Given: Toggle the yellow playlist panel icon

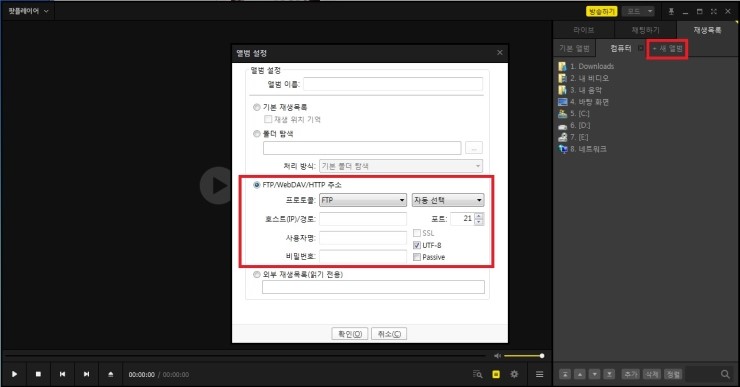Looking at the screenshot, I should pyautogui.click(x=496, y=374).
